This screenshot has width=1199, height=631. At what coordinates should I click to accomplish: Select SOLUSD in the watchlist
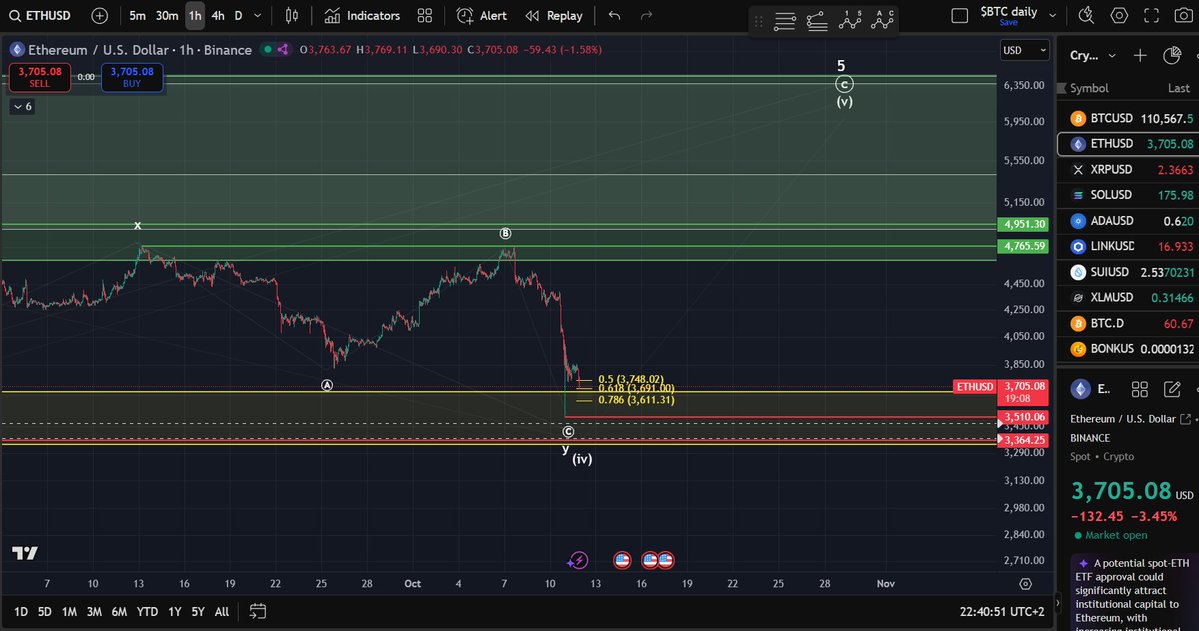click(1129, 195)
